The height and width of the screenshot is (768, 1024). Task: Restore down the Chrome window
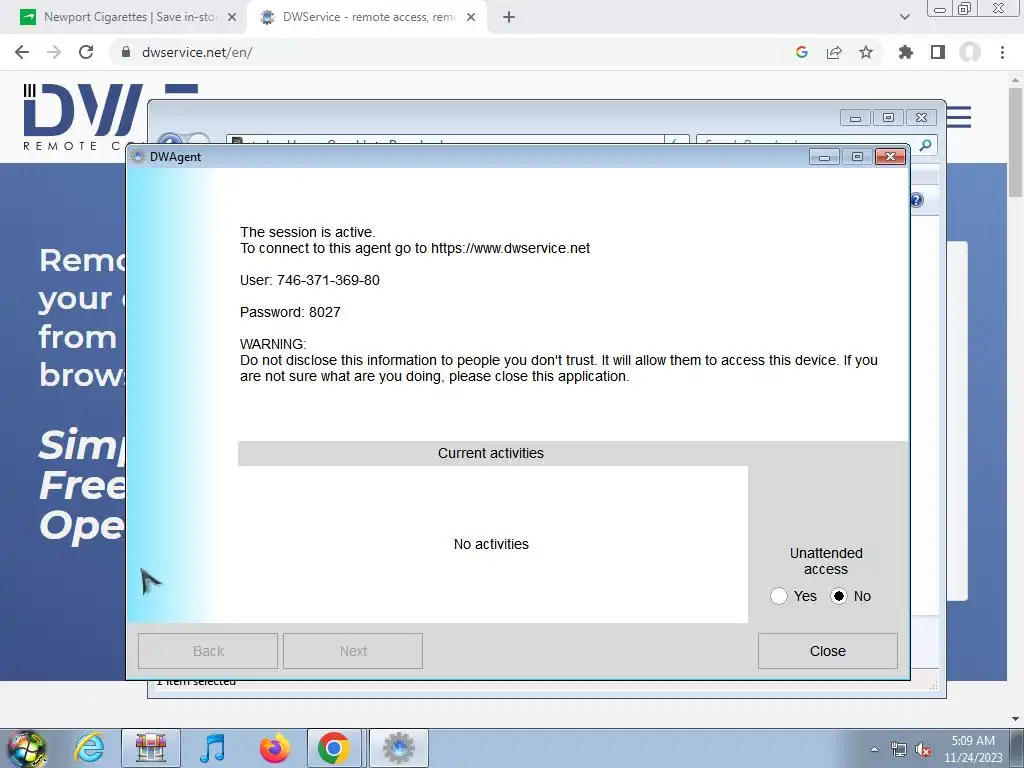[965, 8]
